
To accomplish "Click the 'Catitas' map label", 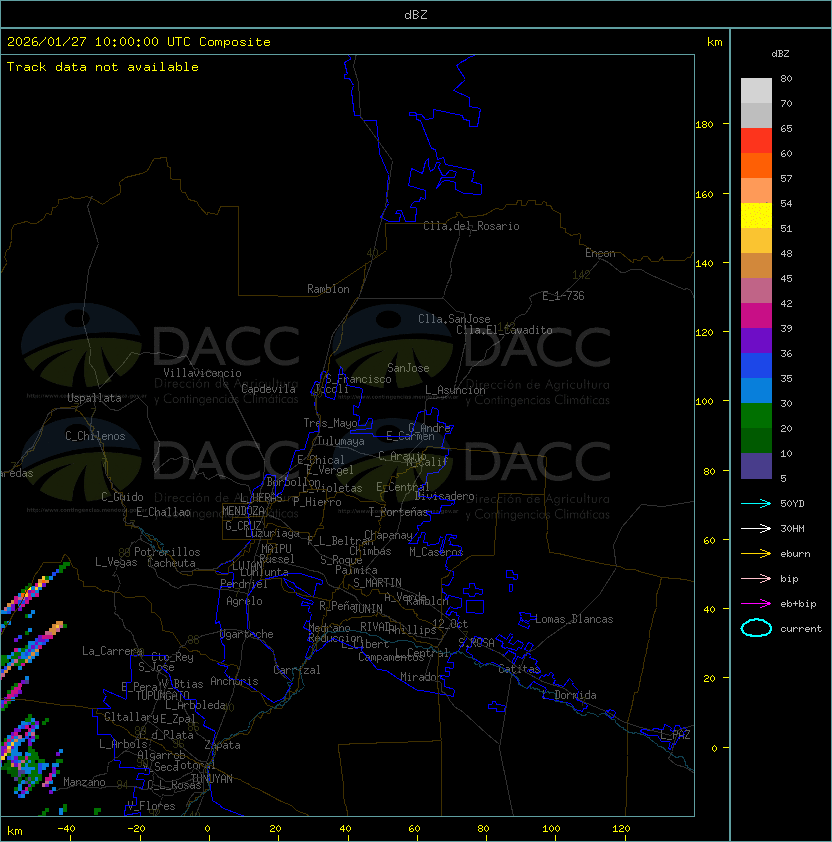I will (x=519, y=669).
